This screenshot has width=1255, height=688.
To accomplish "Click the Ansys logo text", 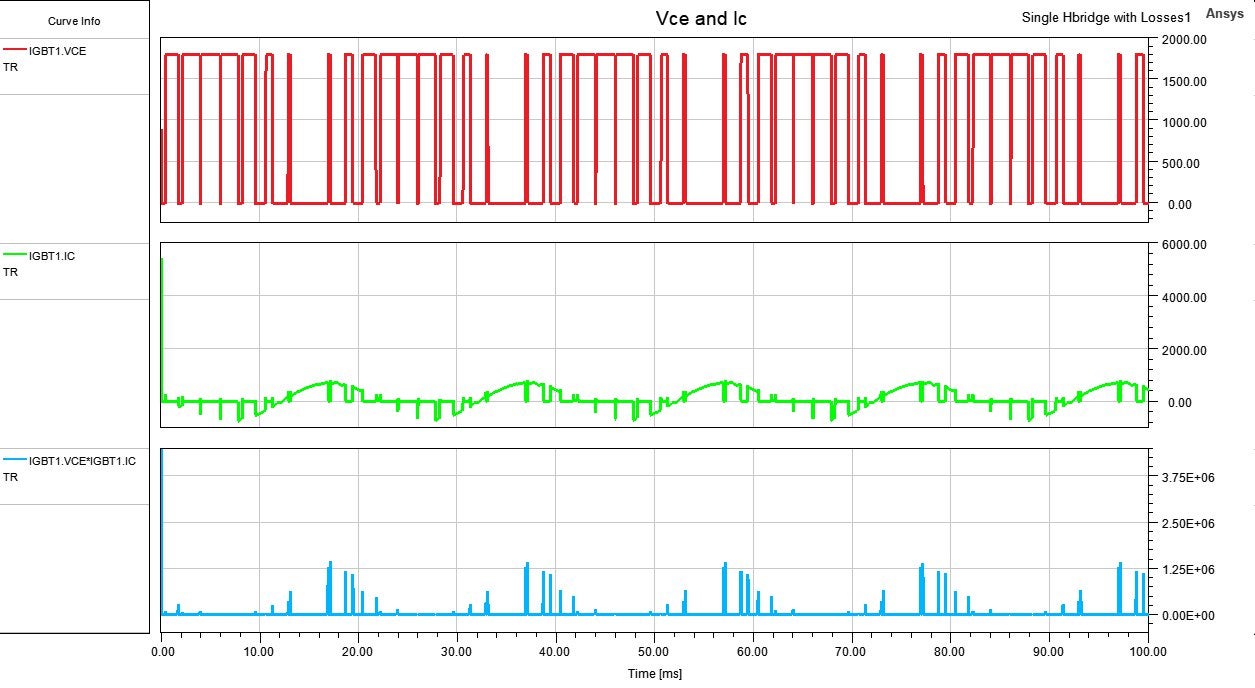I will (x=1225, y=14).
